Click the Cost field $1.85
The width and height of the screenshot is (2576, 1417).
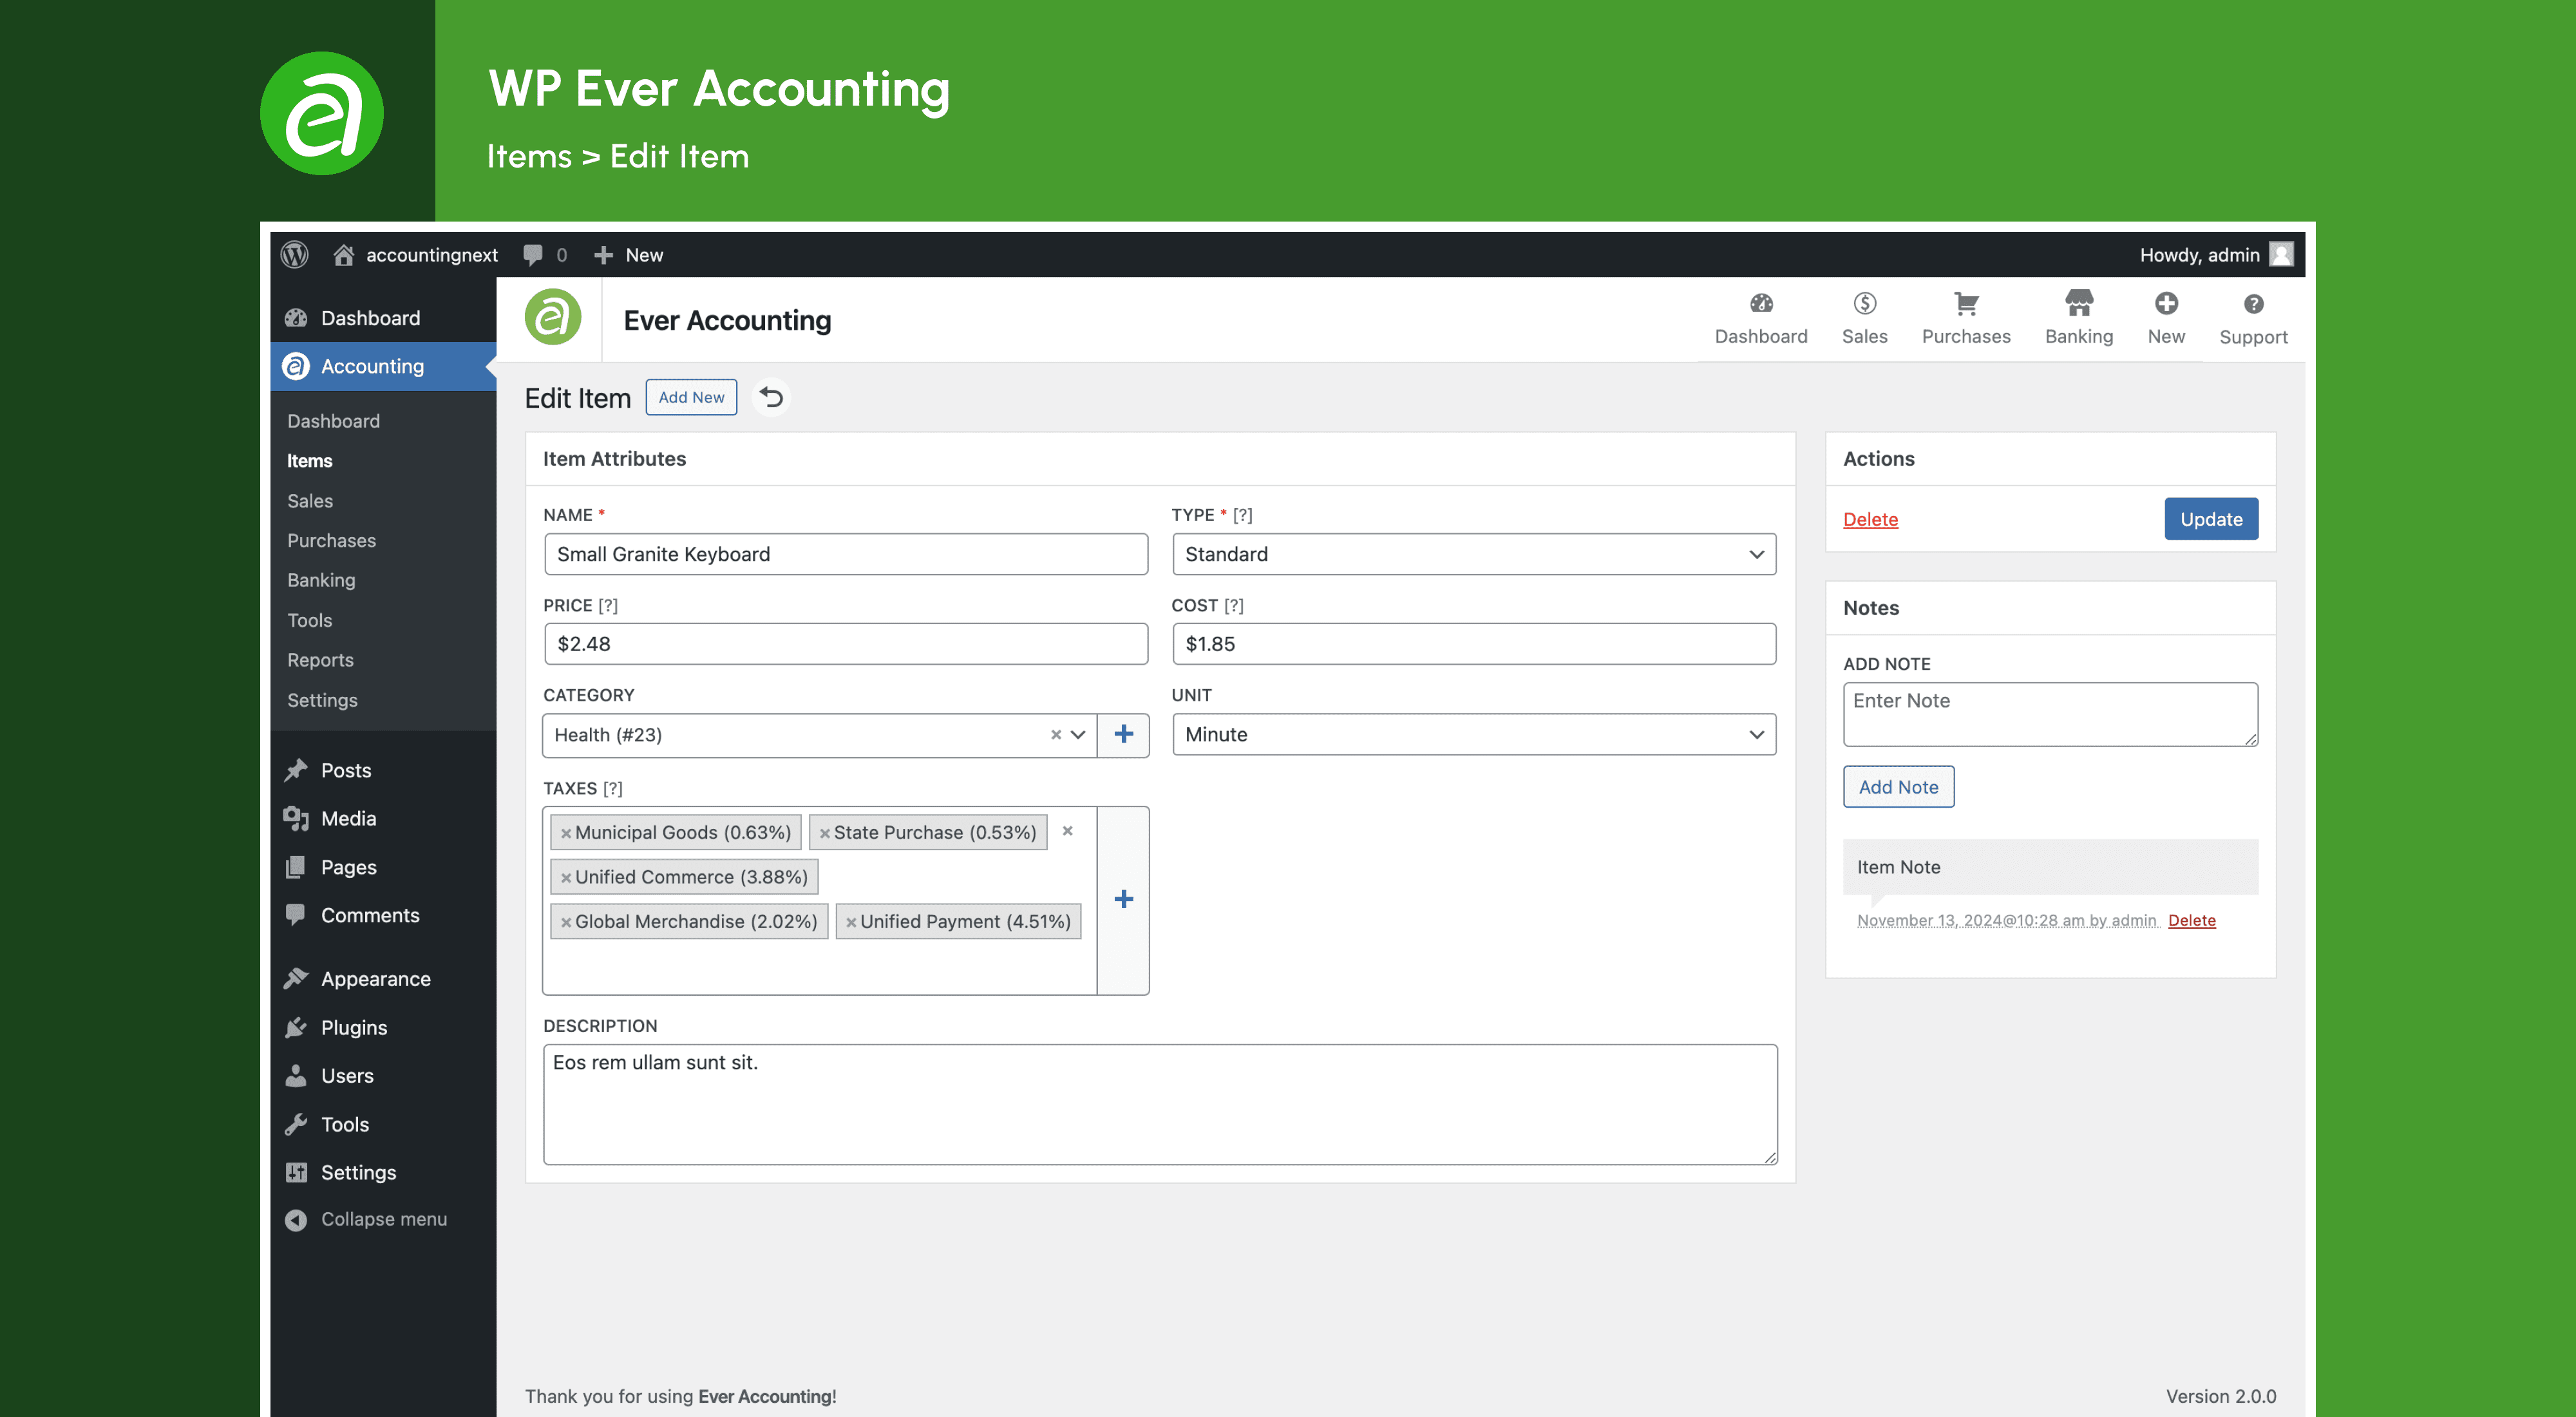pos(1473,644)
